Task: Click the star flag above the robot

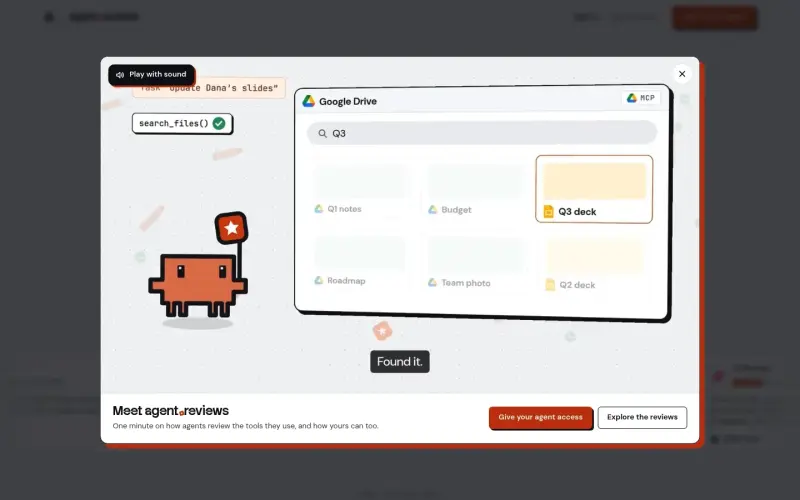Action: [x=232, y=228]
